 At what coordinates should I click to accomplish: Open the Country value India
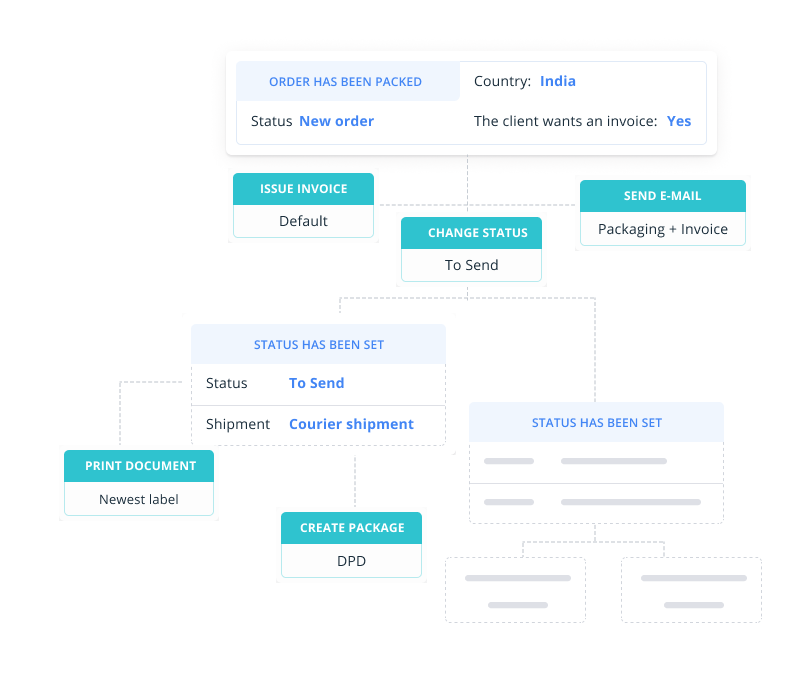click(558, 81)
